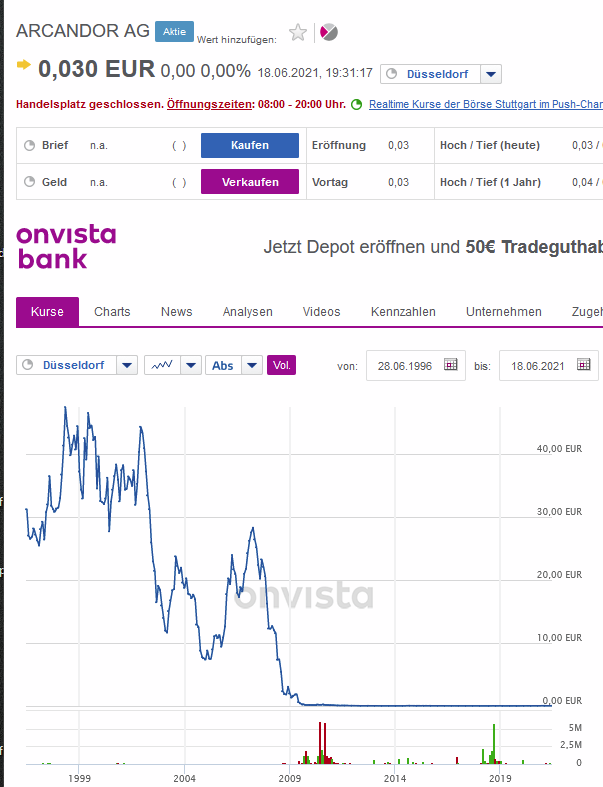Click the Vortag value 0,03
Viewport: 603px width, 787px height.
tap(398, 182)
